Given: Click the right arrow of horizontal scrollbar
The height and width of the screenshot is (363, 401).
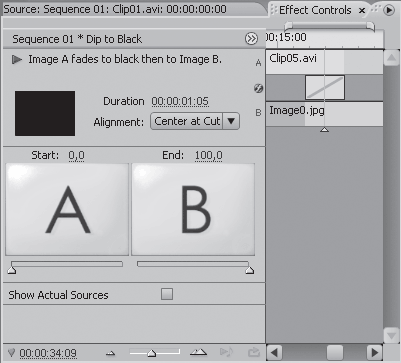Looking at the screenshot, I should tap(374, 352).
